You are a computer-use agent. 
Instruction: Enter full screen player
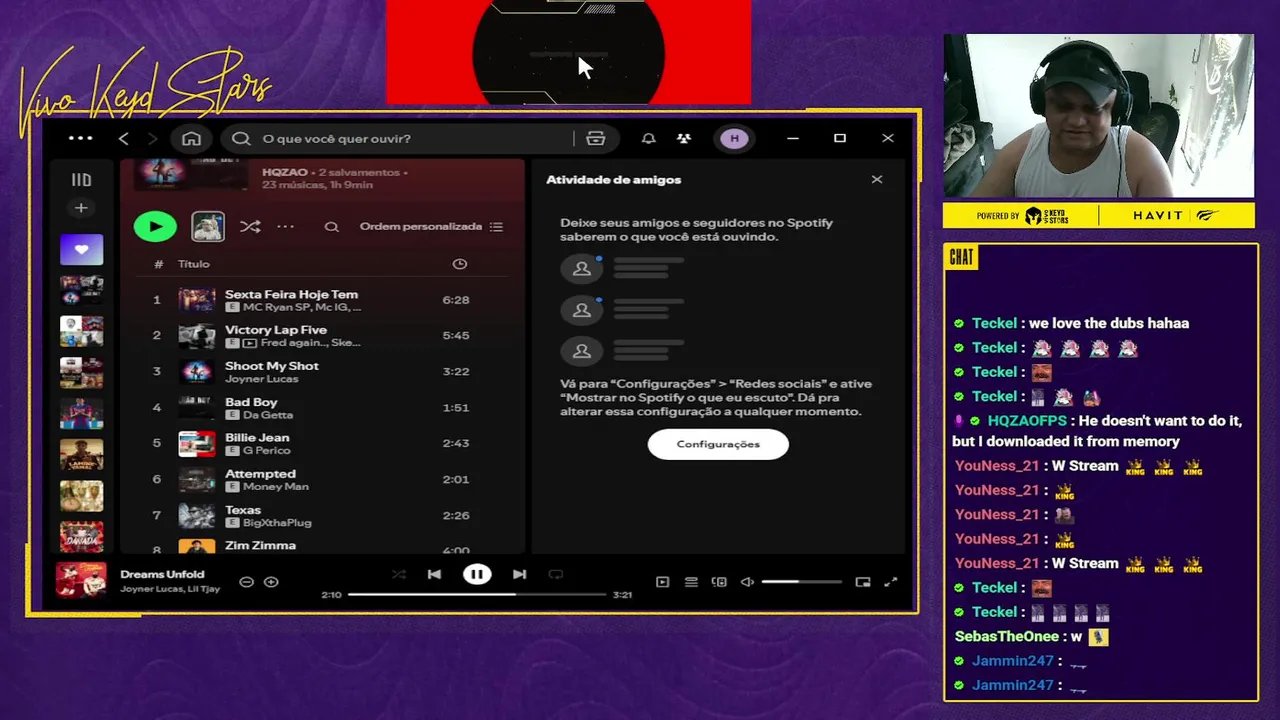point(891,582)
